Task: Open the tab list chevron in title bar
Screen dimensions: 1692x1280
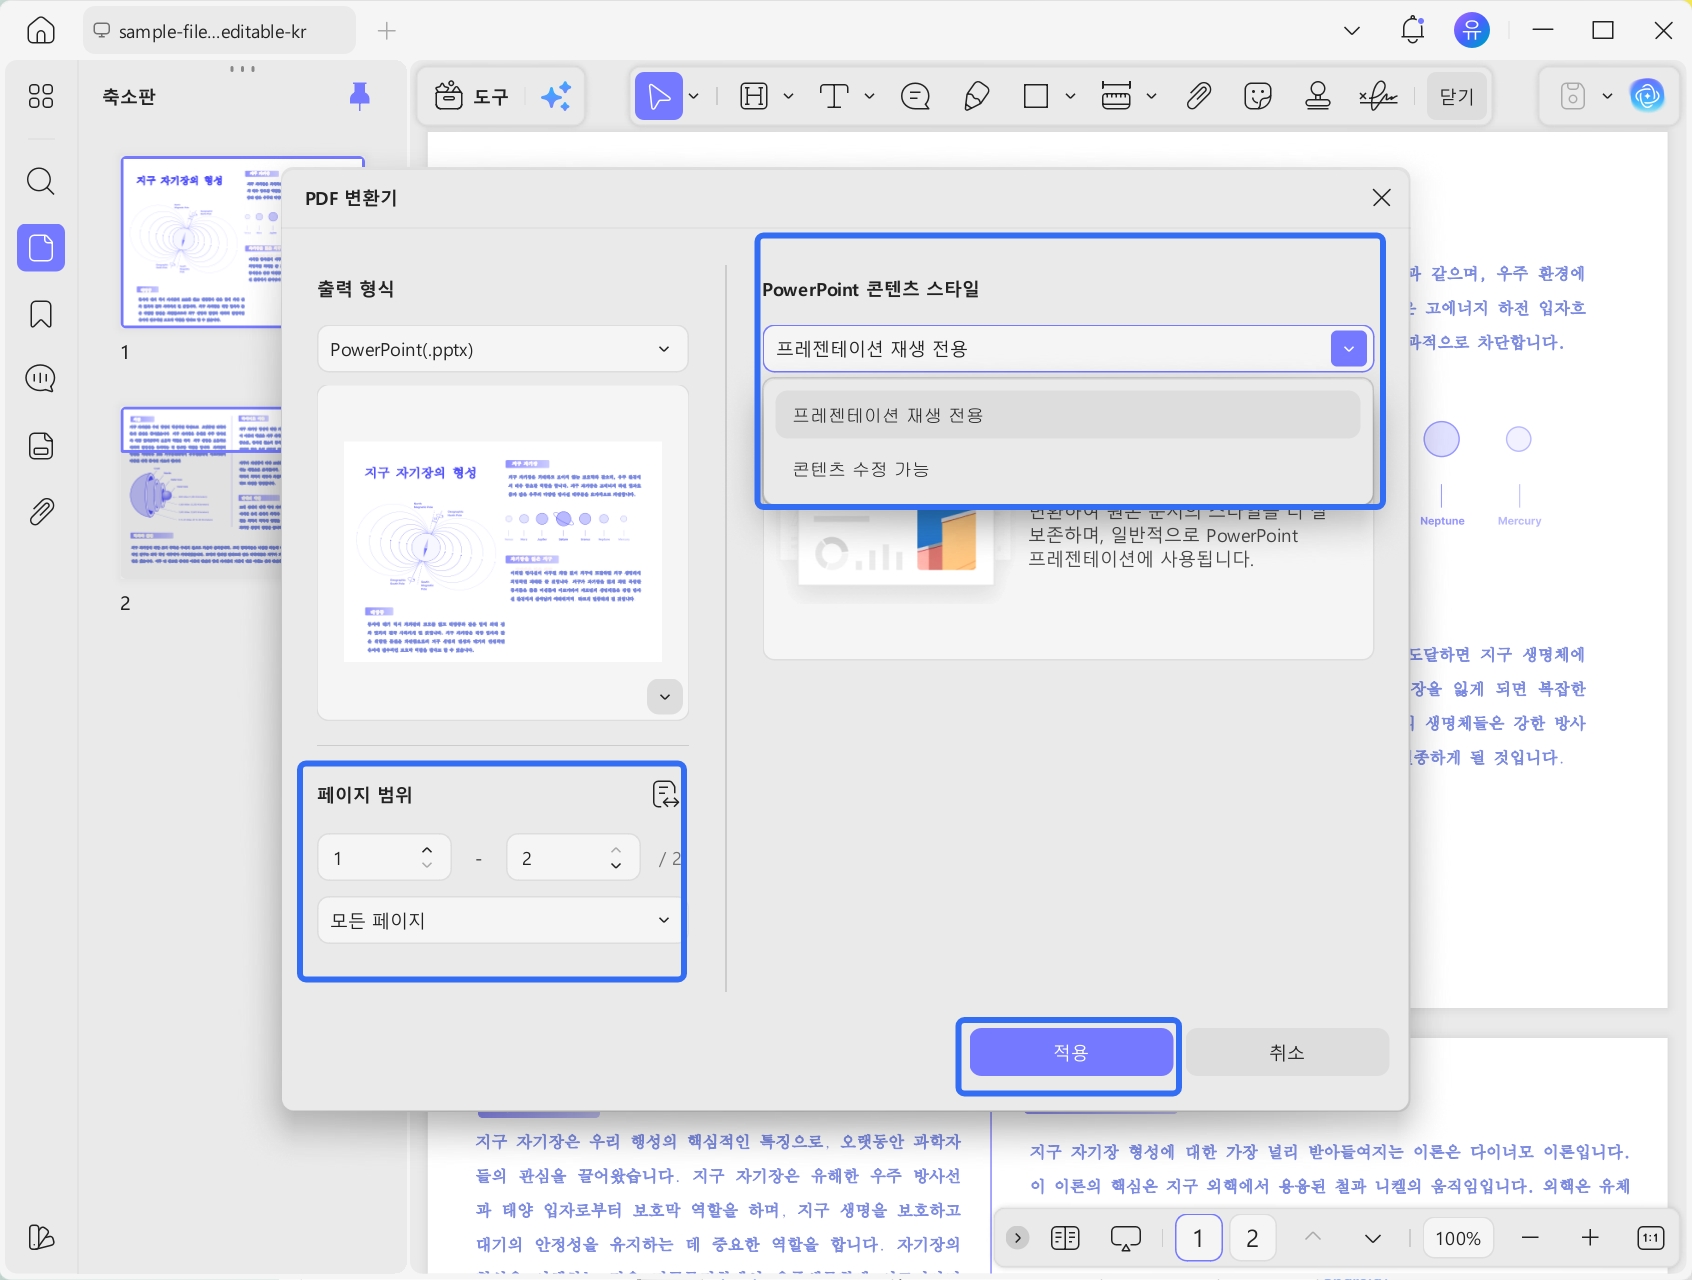Action: tap(1352, 31)
